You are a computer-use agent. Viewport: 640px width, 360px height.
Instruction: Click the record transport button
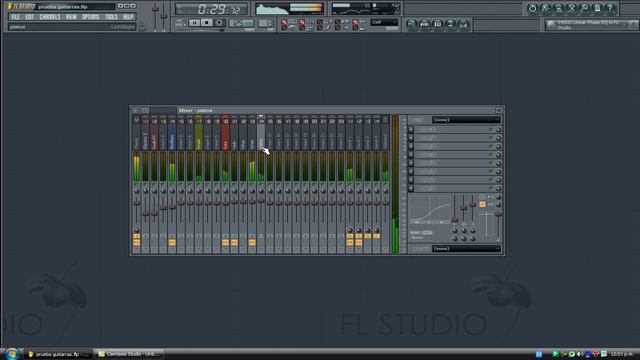[x=219, y=23]
